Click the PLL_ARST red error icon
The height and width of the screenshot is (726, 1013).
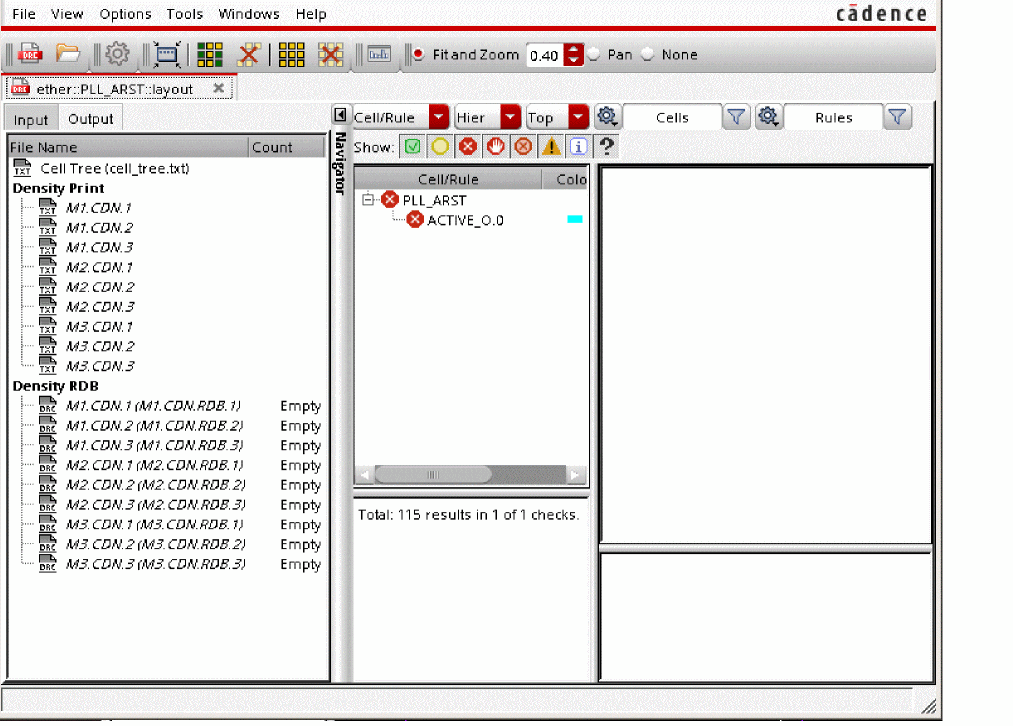click(390, 200)
